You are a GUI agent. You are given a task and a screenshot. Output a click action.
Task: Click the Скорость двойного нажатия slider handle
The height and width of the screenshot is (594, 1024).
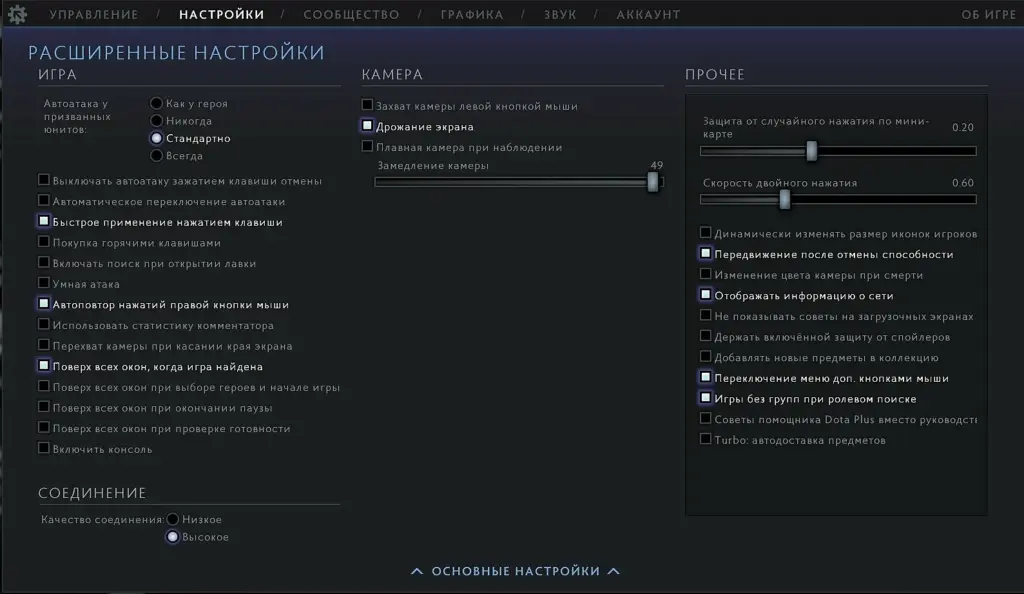pyautogui.click(x=785, y=200)
